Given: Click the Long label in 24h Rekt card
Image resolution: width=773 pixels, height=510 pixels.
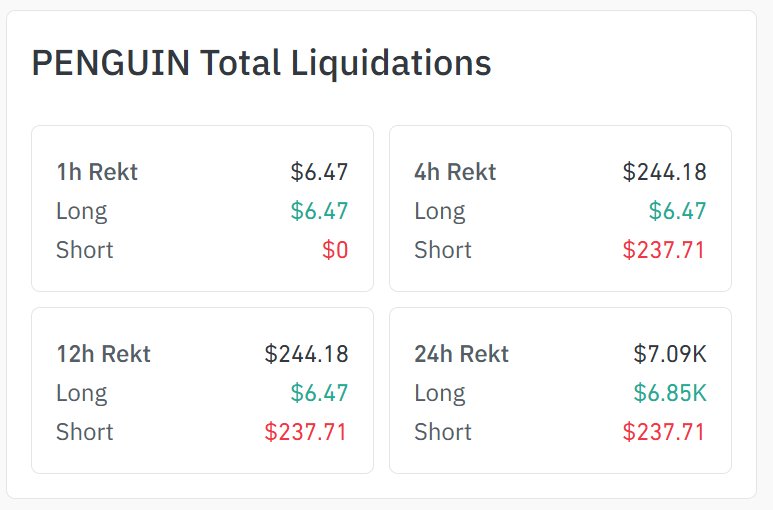Looking at the screenshot, I should click(x=440, y=393).
